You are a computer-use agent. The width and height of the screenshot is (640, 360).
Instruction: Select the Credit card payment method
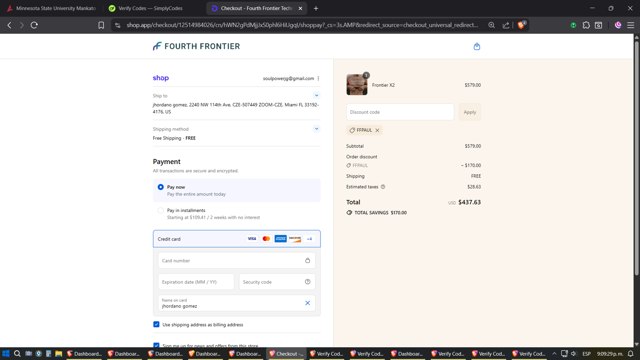tap(237, 239)
